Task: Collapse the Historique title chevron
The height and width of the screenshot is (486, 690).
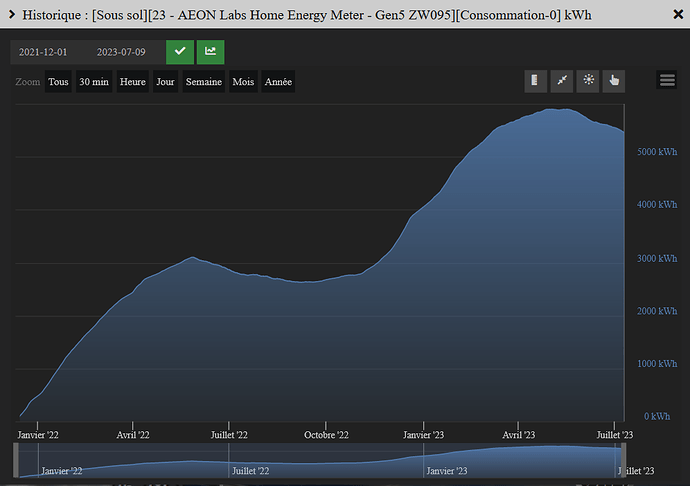Action: coord(10,16)
